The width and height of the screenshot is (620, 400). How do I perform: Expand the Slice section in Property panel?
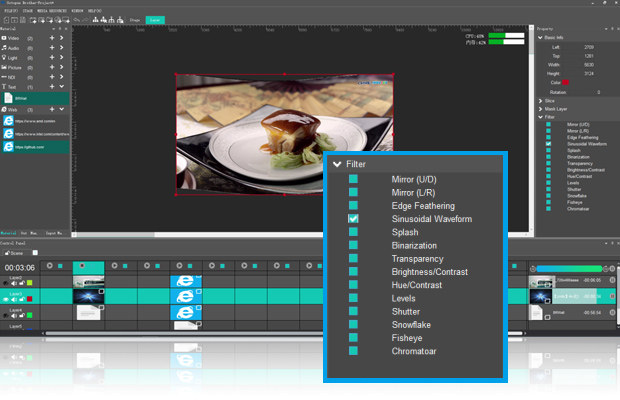click(x=541, y=101)
